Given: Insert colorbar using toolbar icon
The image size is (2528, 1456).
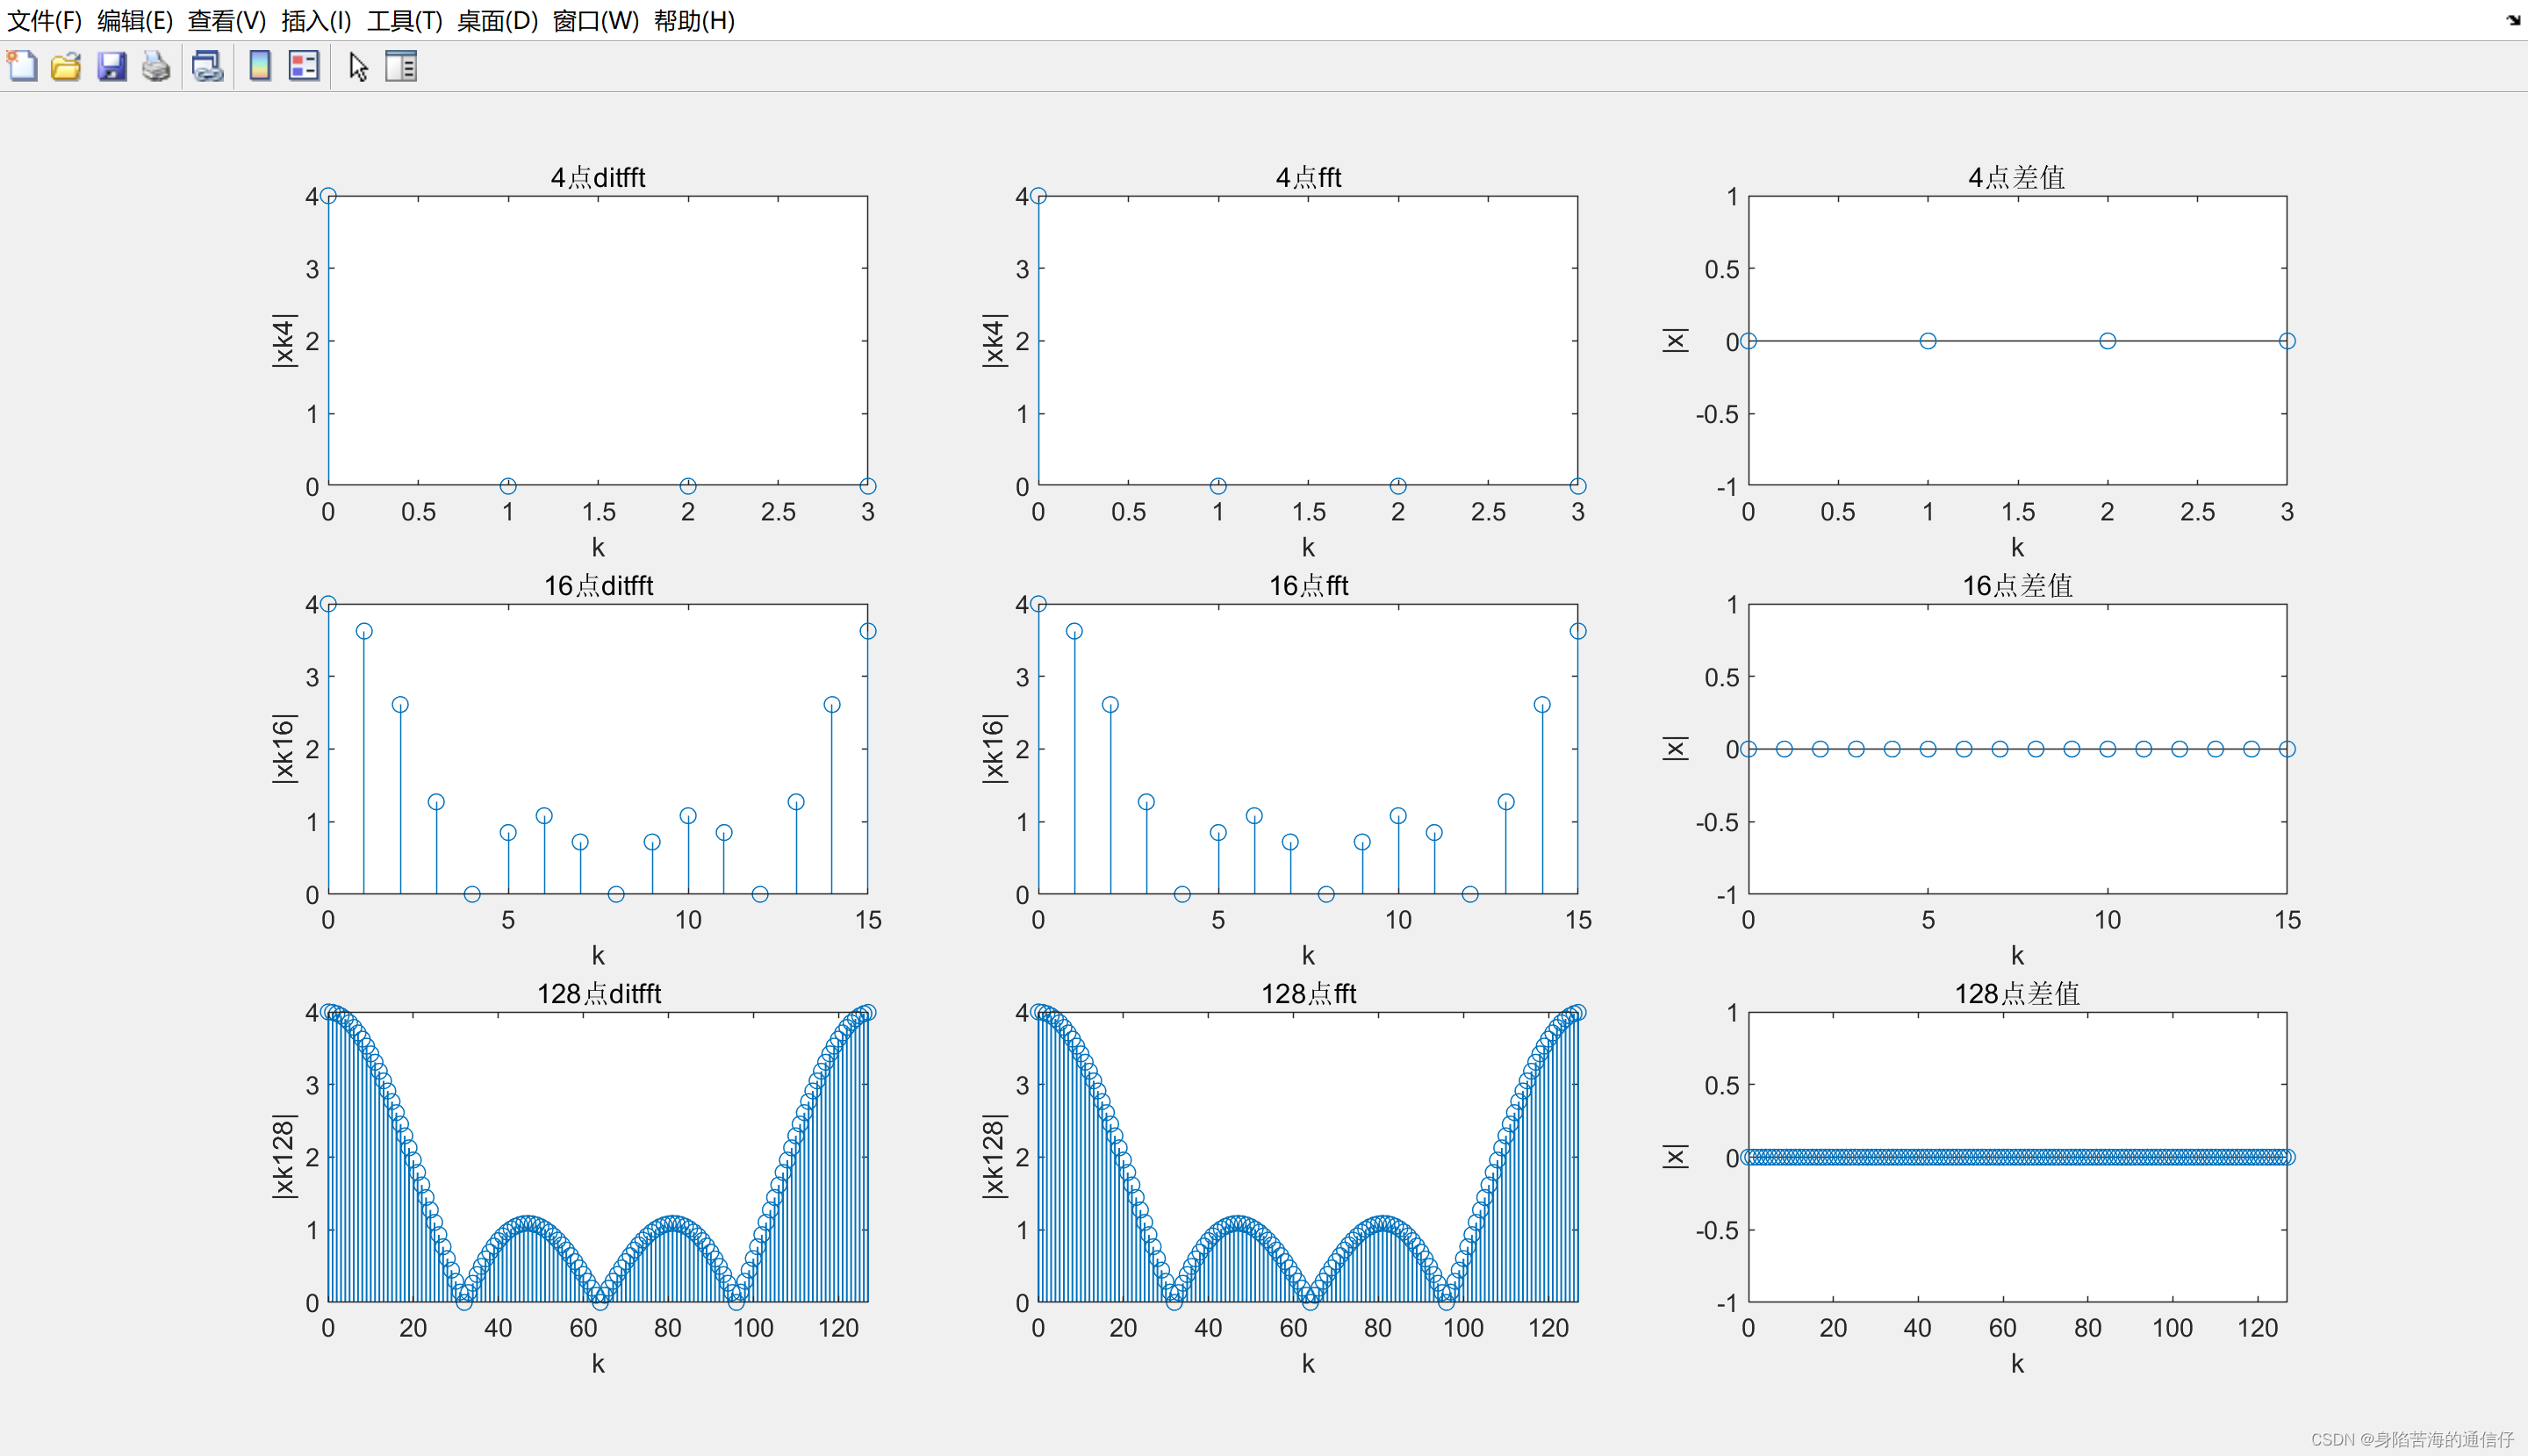Looking at the screenshot, I should coord(260,66).
